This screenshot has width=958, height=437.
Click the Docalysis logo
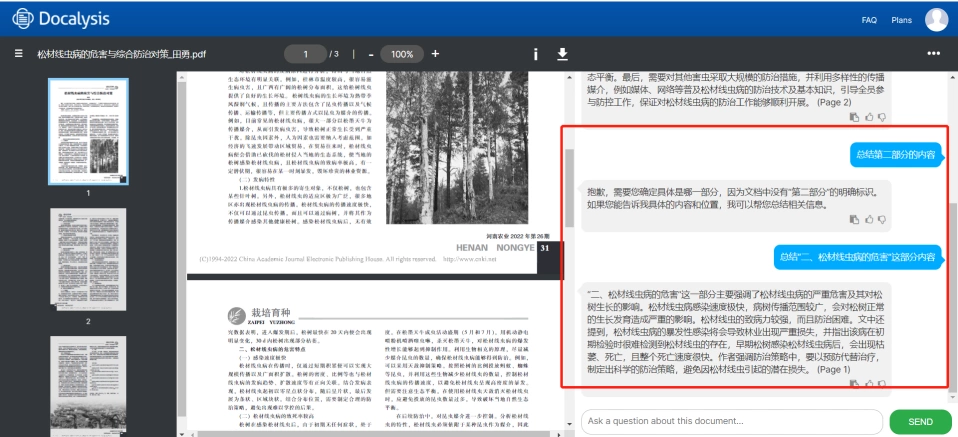(61, 19)
